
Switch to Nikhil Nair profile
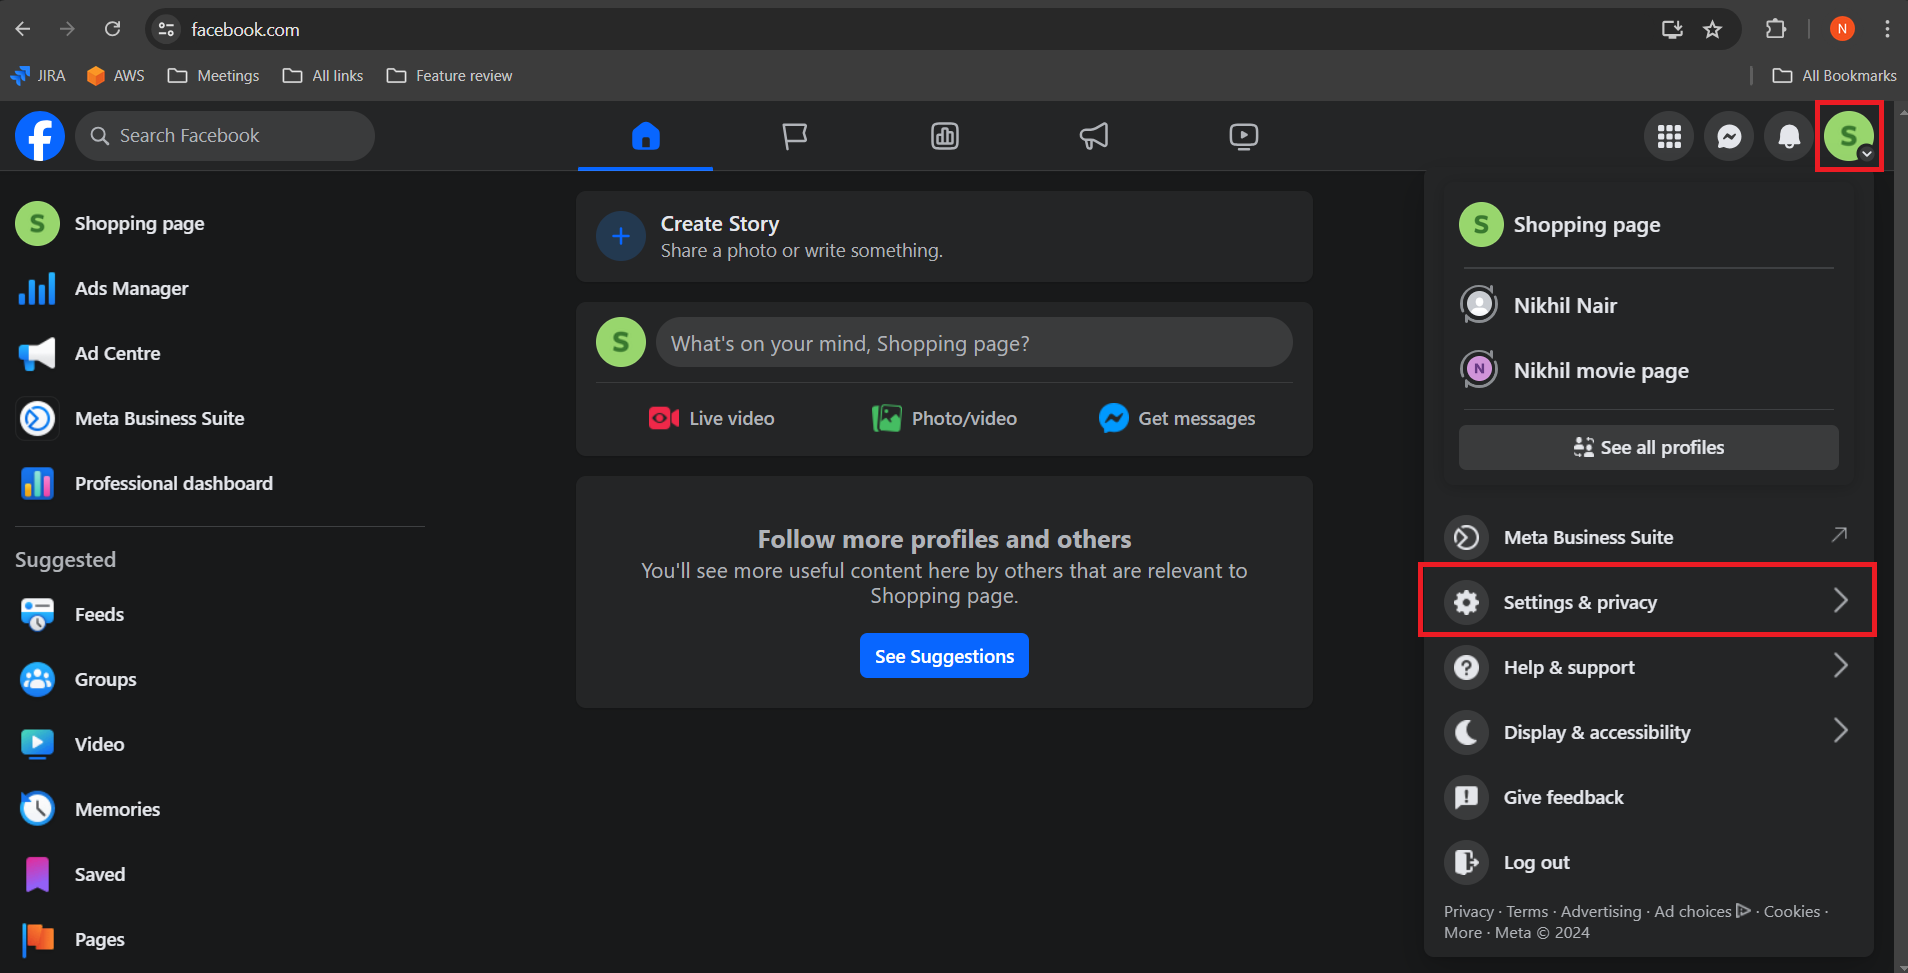[1648, 306]
